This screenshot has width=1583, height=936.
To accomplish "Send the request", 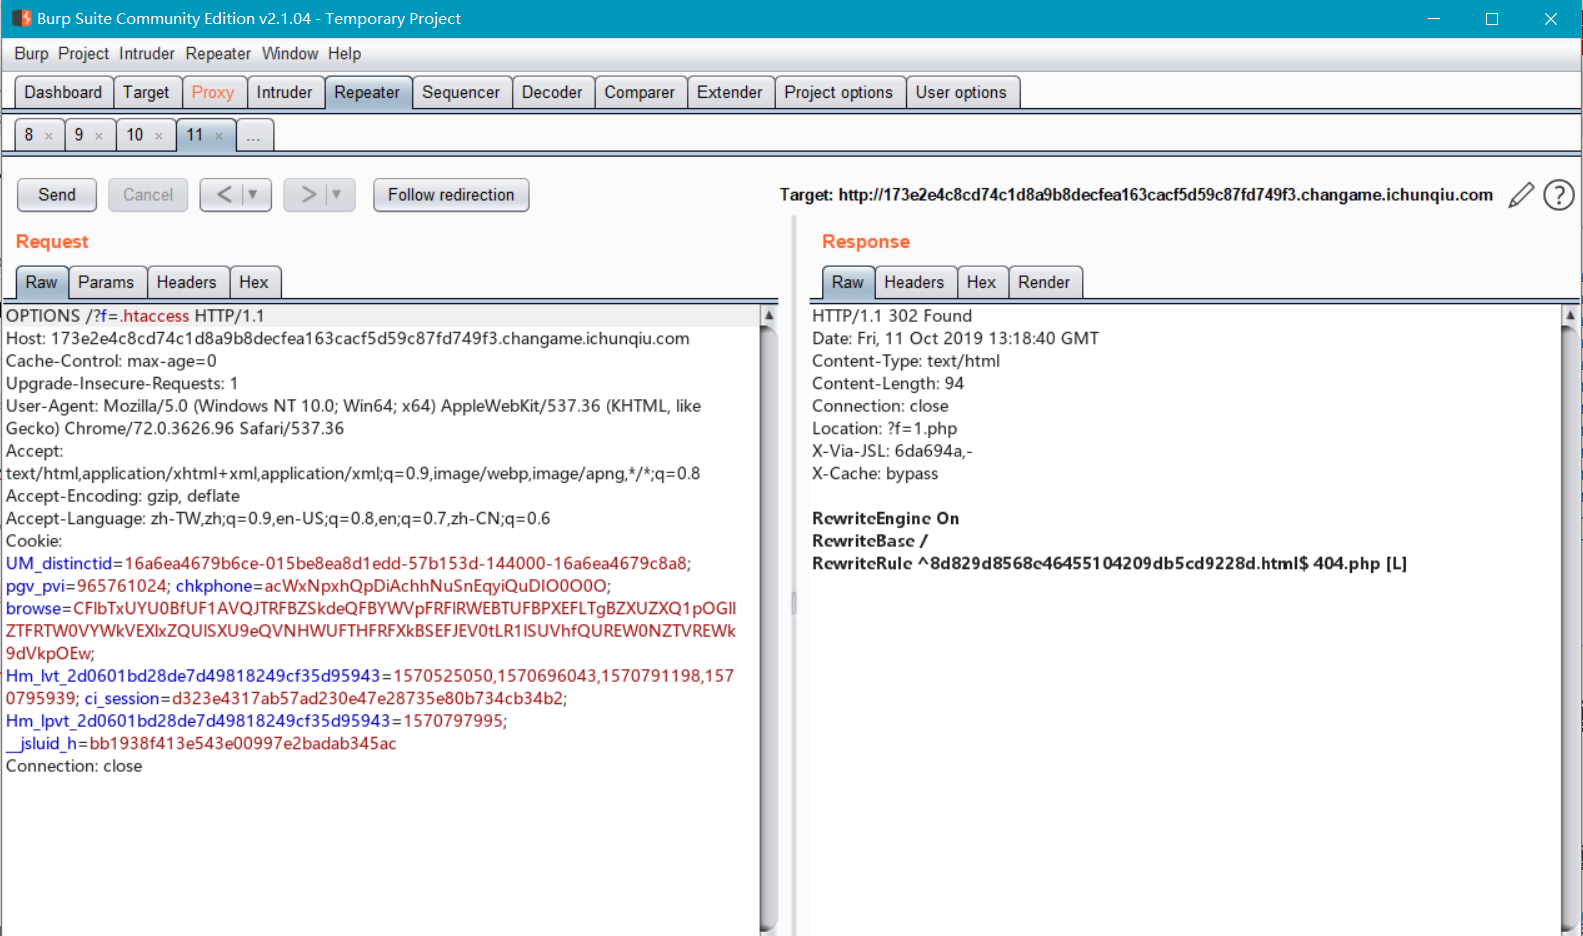I will pyautogui.click(x=57, y=195).
